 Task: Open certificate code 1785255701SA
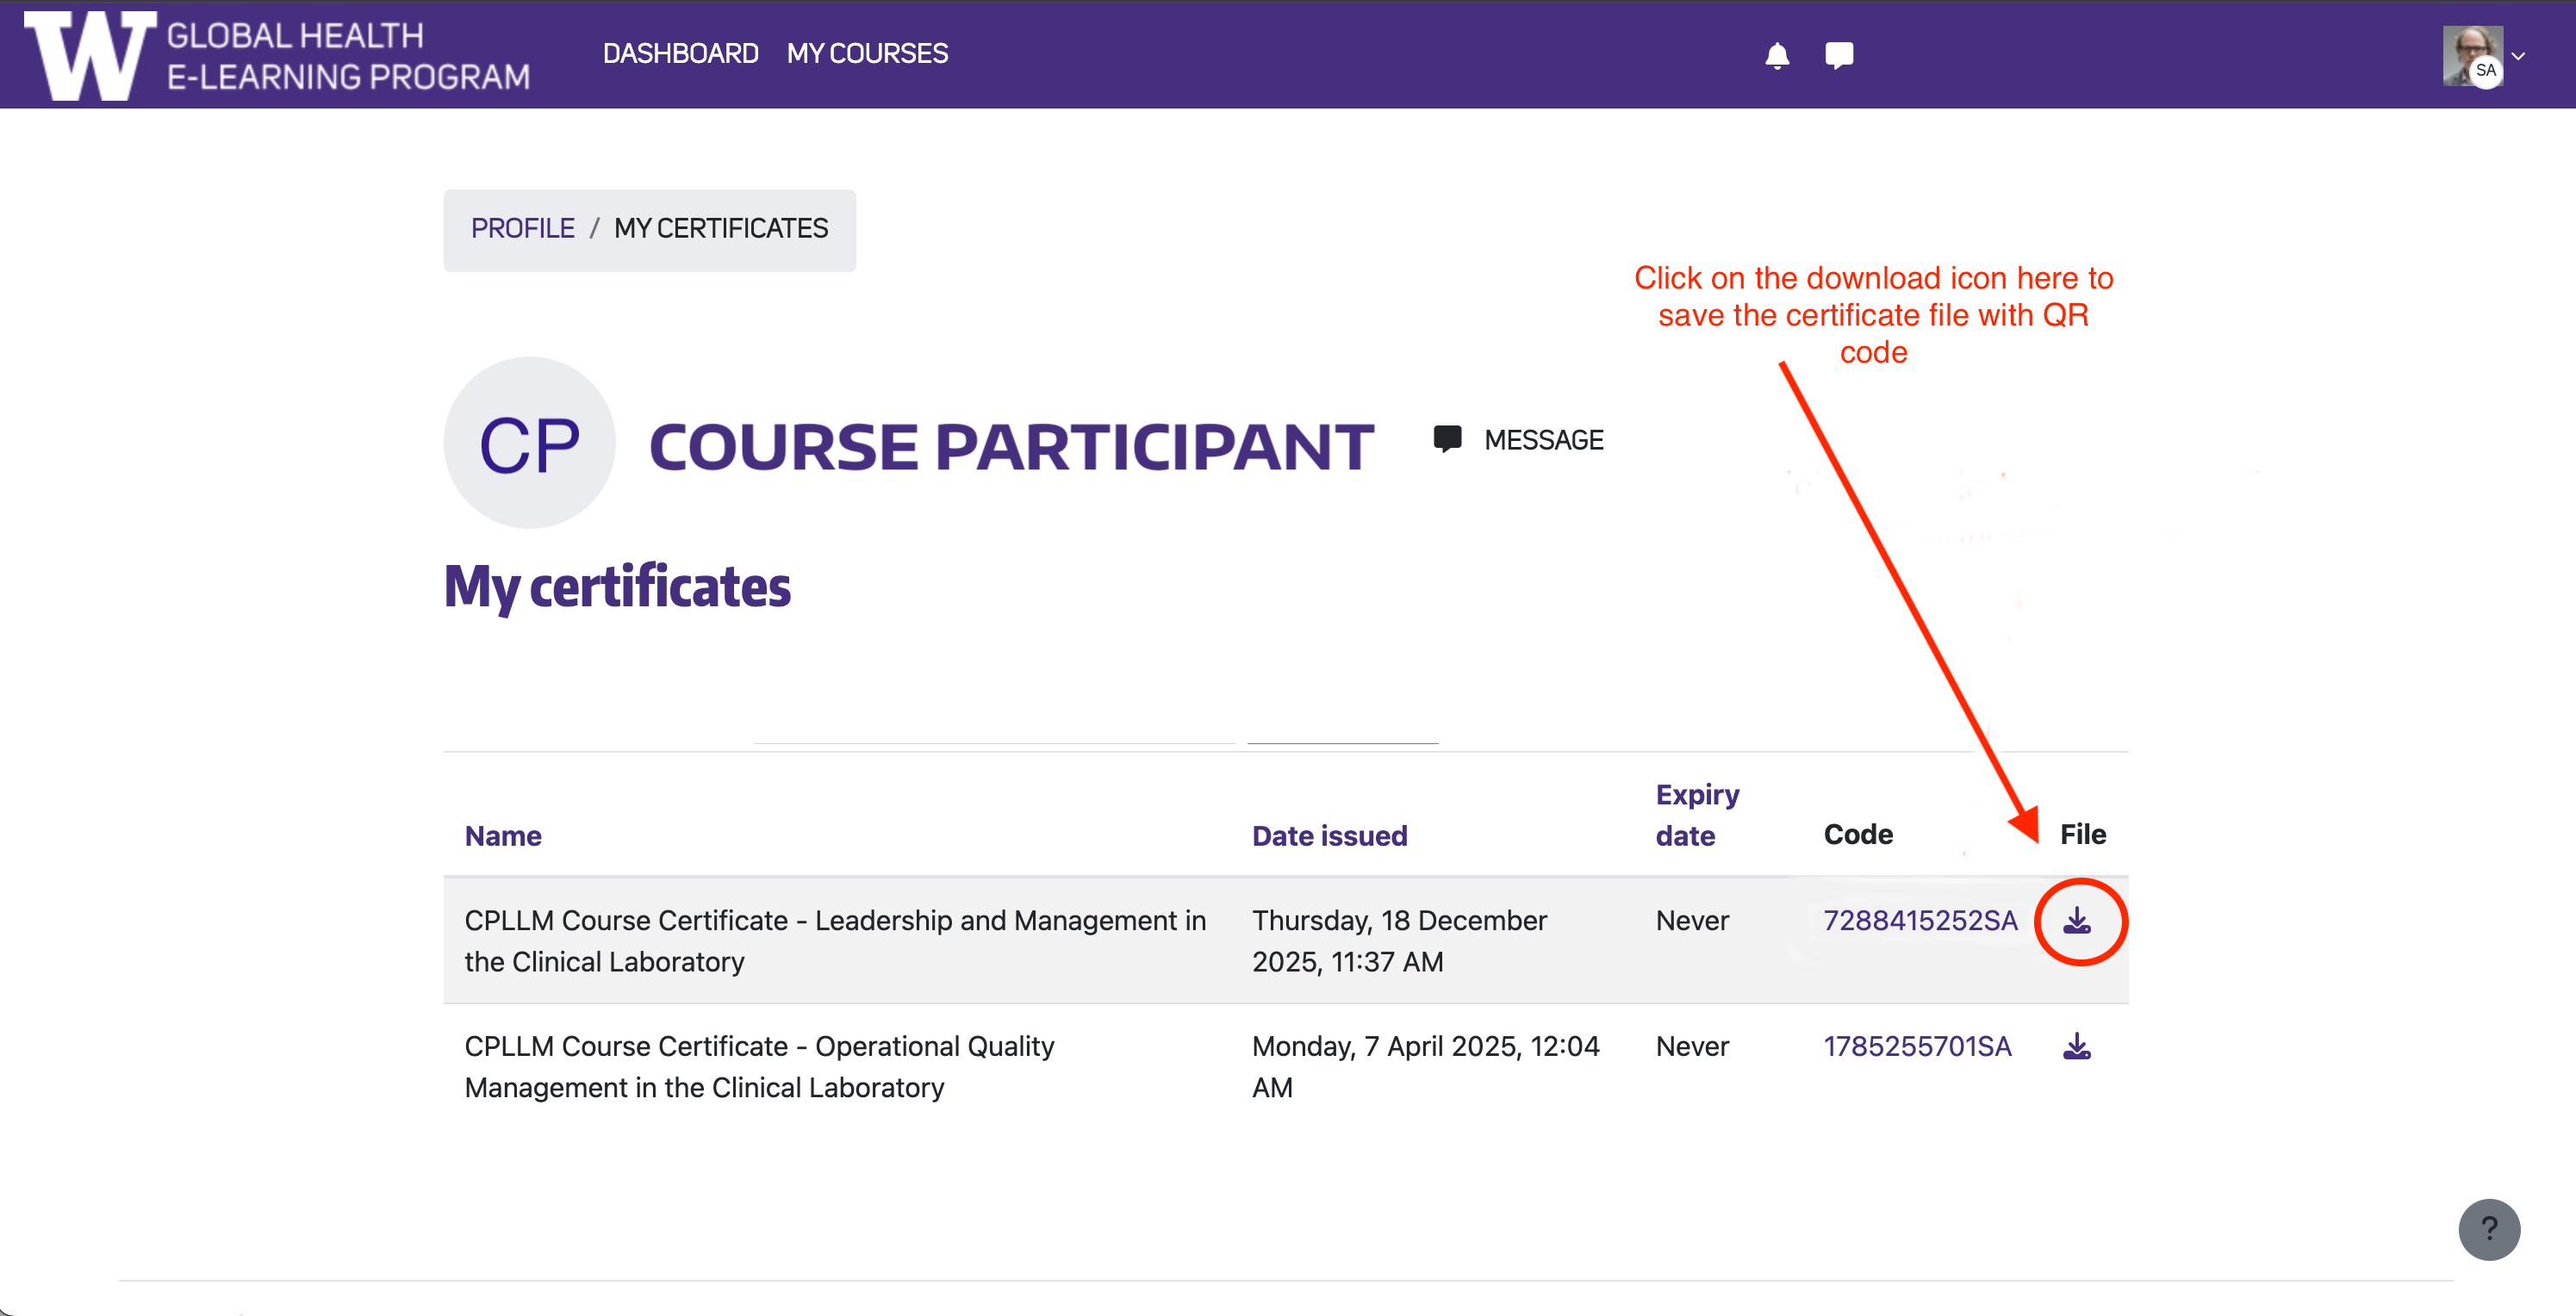point(1916,1046)
